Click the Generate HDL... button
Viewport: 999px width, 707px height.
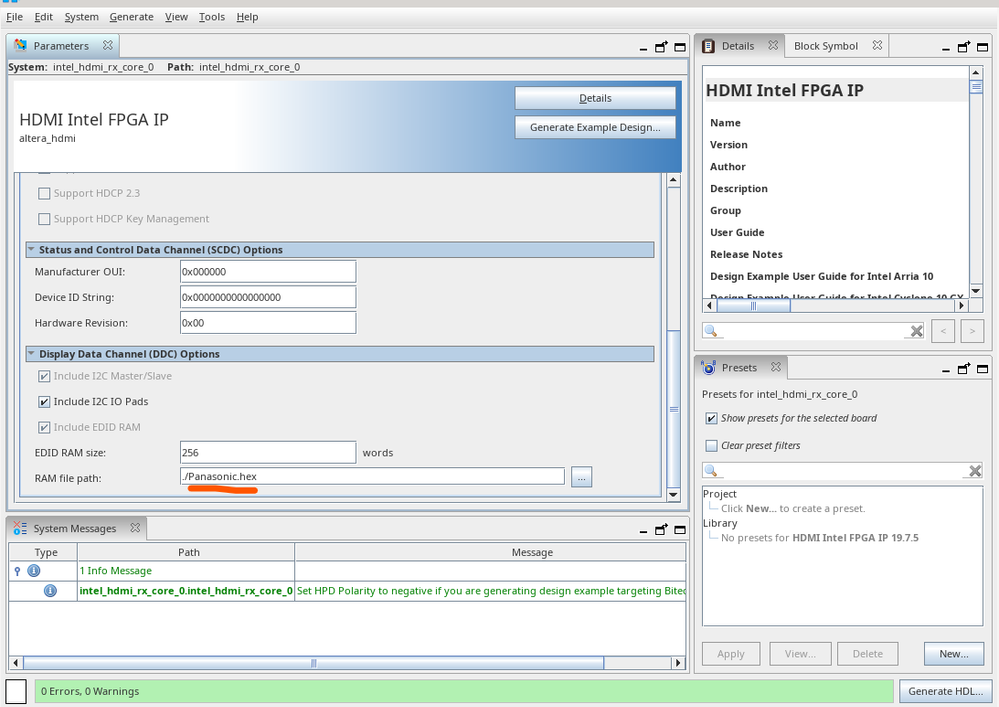click(945, 691)
